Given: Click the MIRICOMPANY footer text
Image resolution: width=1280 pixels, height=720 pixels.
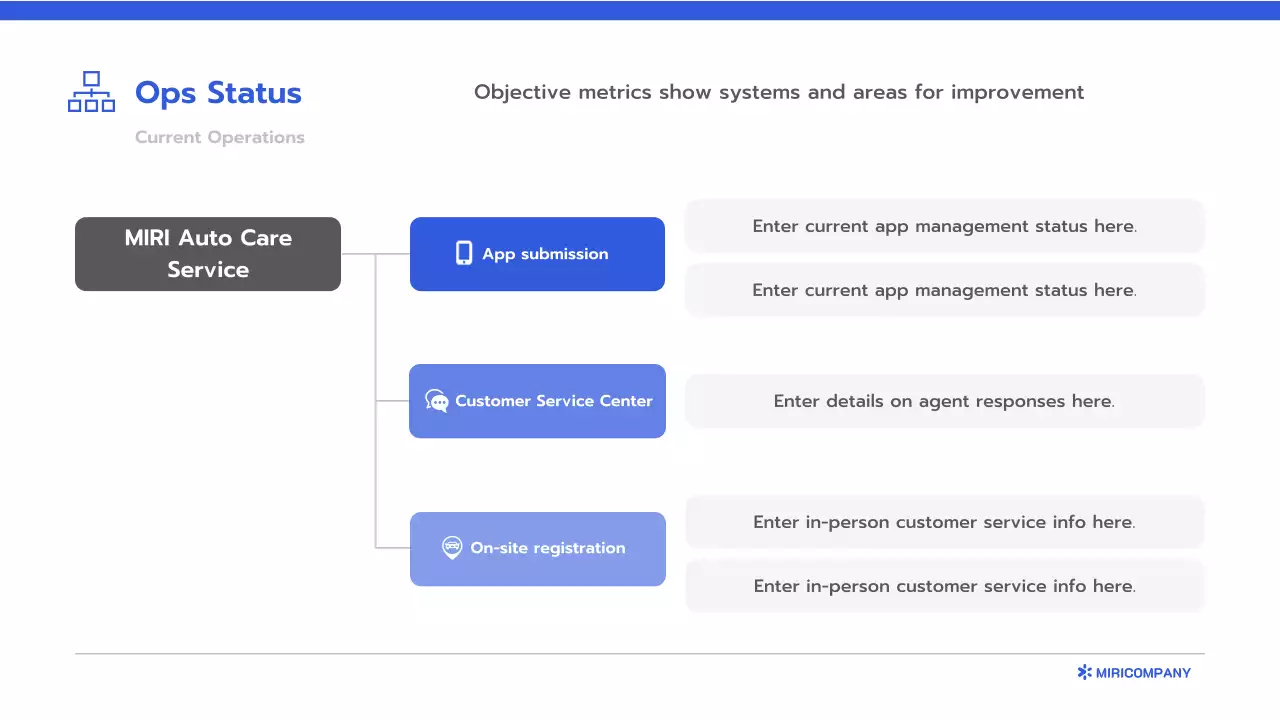Looking at the screenshot, I should point(1143,673).
